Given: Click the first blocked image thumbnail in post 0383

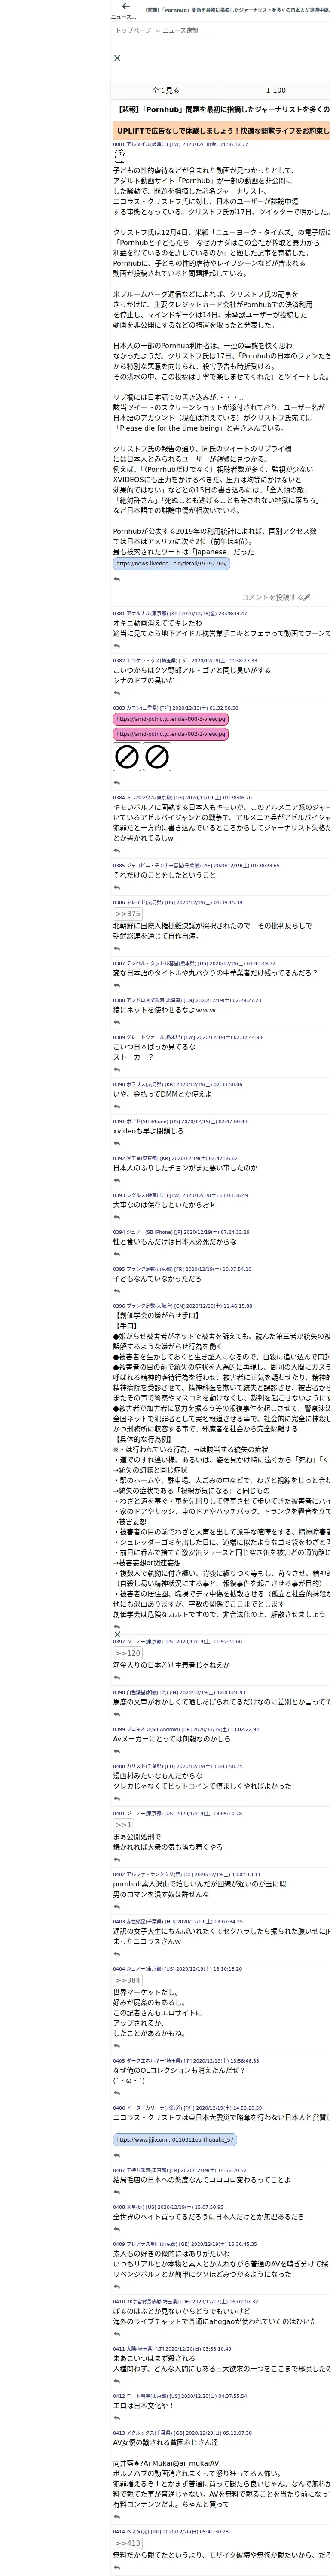Looking at the screenshot, I should pyautogui.click(x=127, y=756).
